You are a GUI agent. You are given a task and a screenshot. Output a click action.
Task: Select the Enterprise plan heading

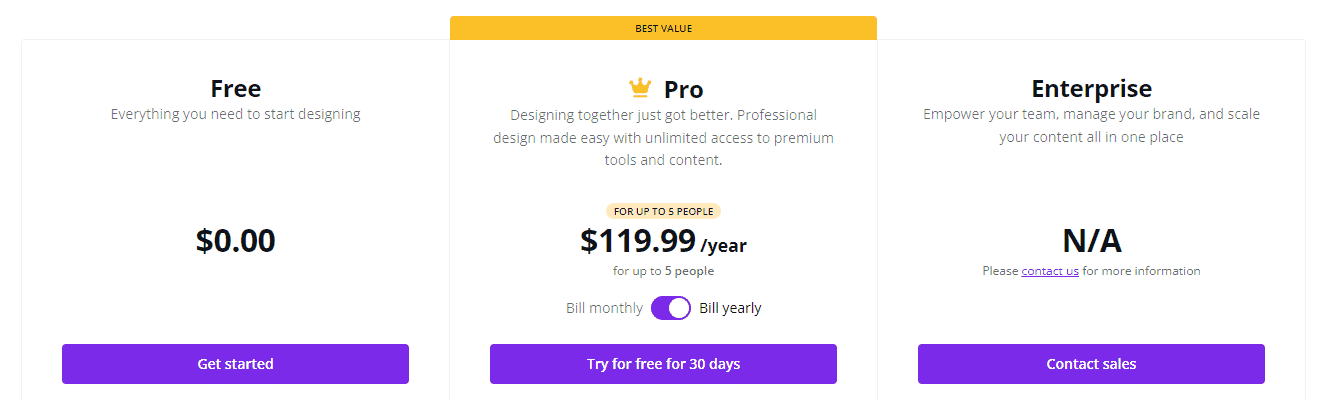(x=1091, y=89)
